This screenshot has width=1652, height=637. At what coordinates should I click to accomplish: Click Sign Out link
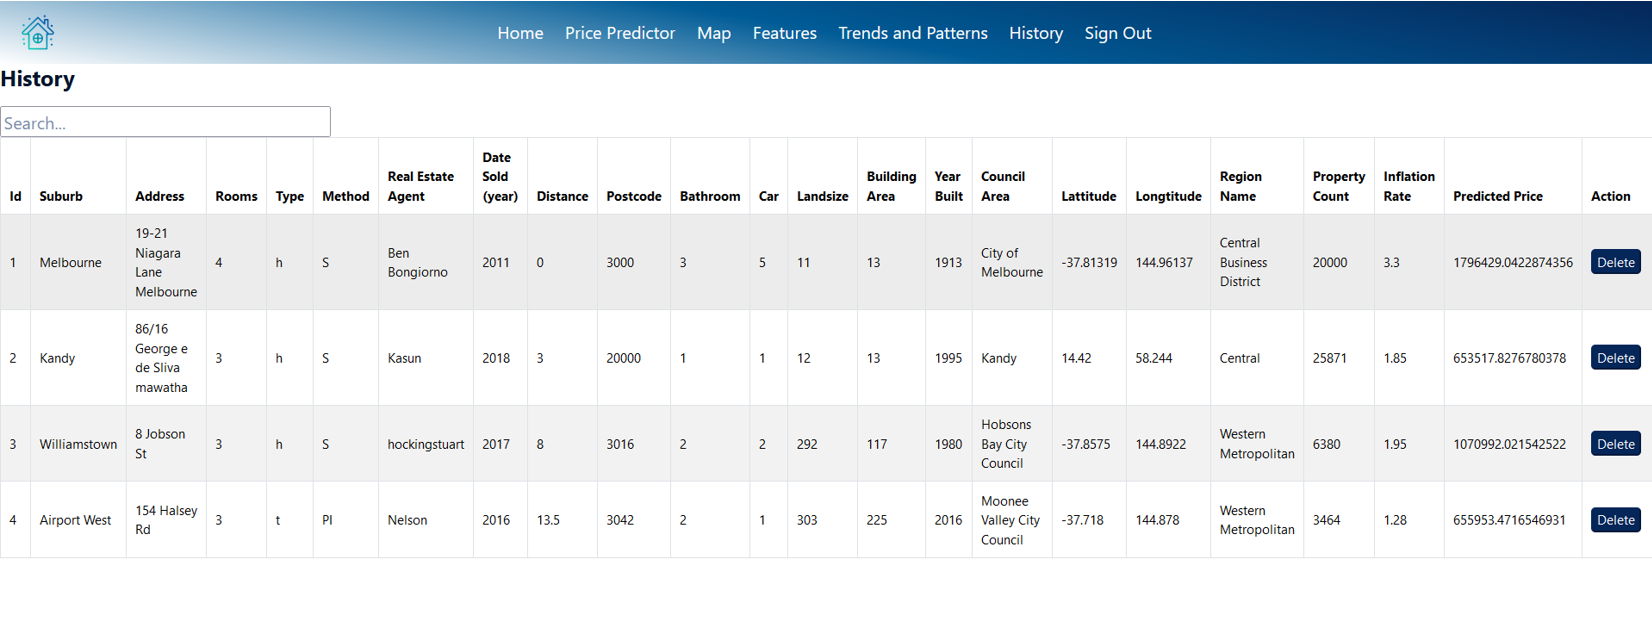pyautogui.click(x=1117, y=33)
